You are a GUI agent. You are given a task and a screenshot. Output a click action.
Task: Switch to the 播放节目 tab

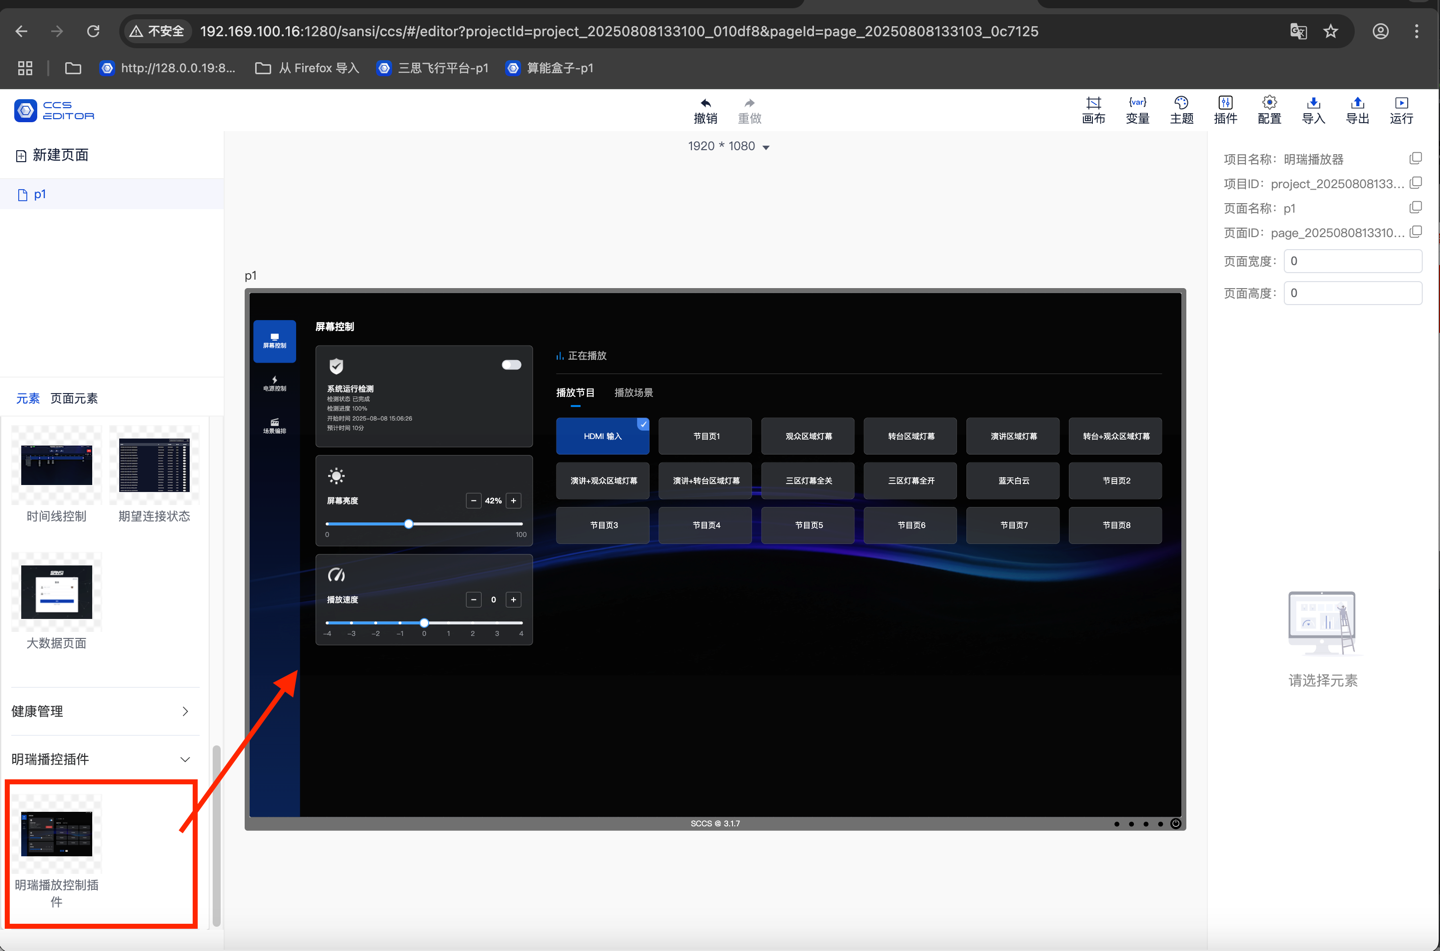point(575,393)
